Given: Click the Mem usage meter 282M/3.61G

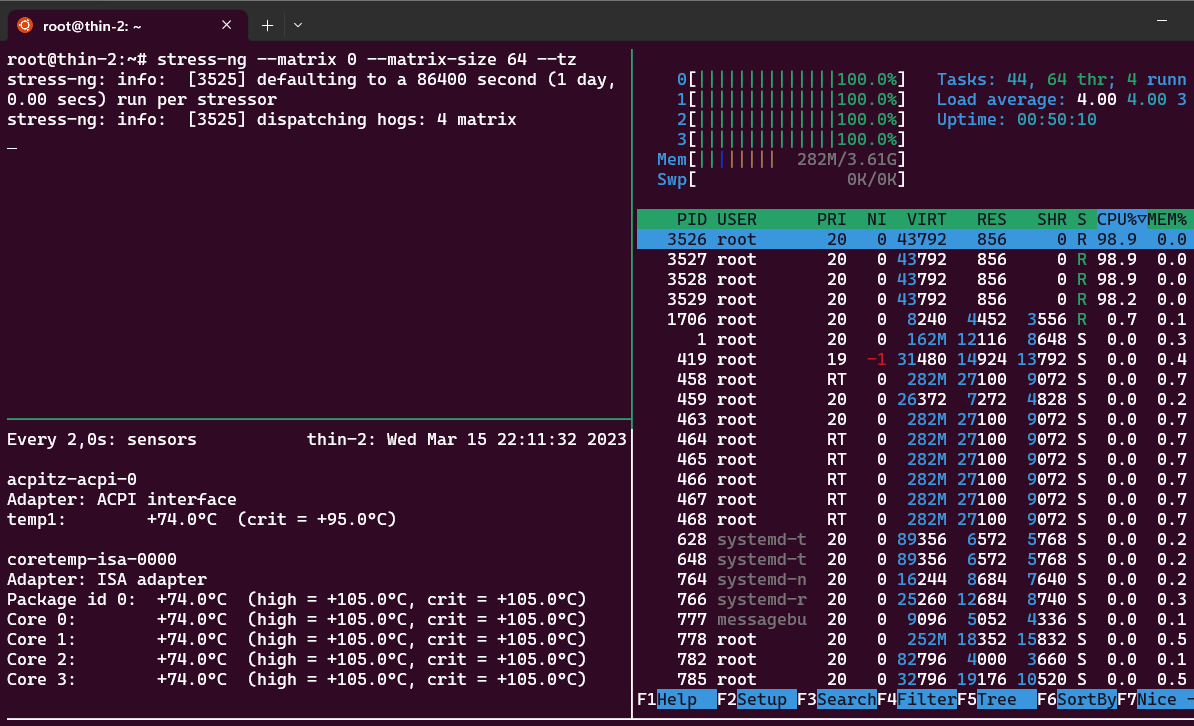Looking at the screenshot, I should point(781,159).
